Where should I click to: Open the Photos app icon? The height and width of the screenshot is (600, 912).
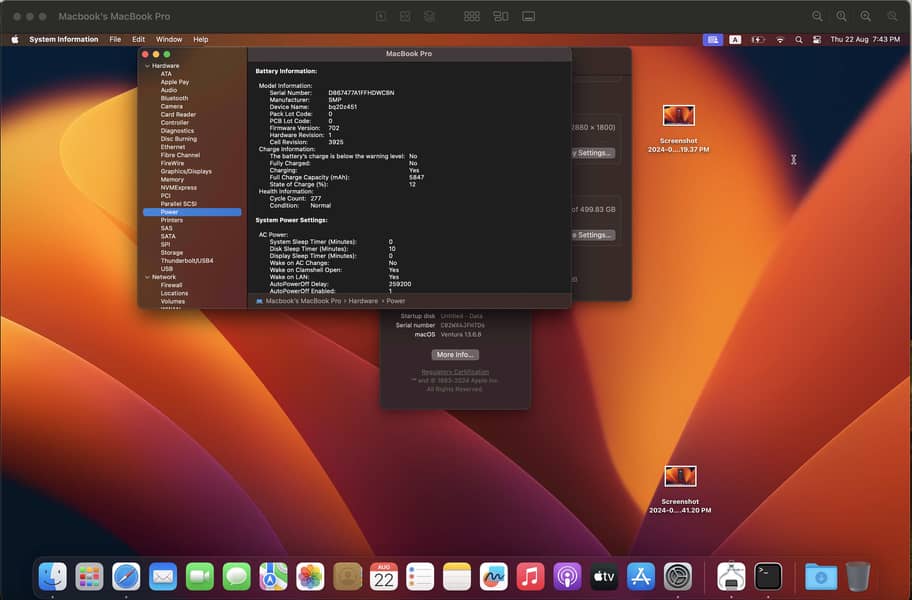(310, 576)
